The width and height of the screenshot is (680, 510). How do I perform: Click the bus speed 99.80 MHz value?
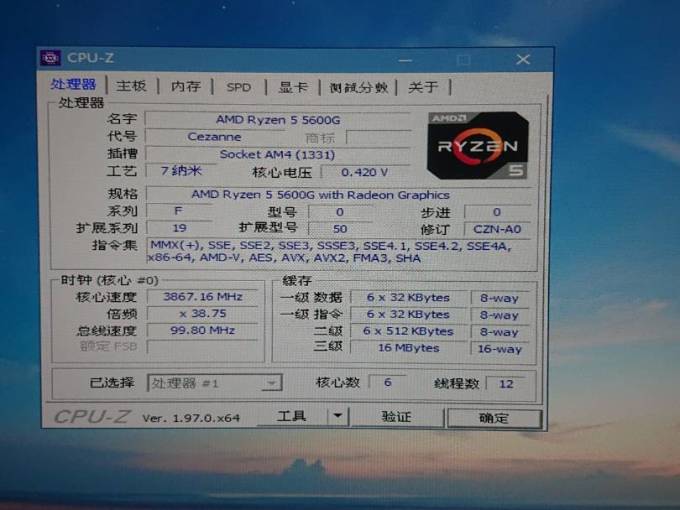click(203, 330)
